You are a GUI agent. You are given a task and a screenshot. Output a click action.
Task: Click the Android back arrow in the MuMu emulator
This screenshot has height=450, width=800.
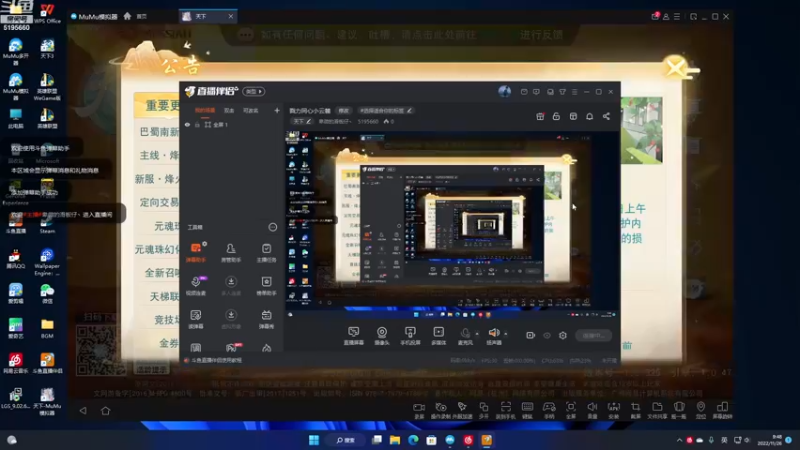pos(83,410)
